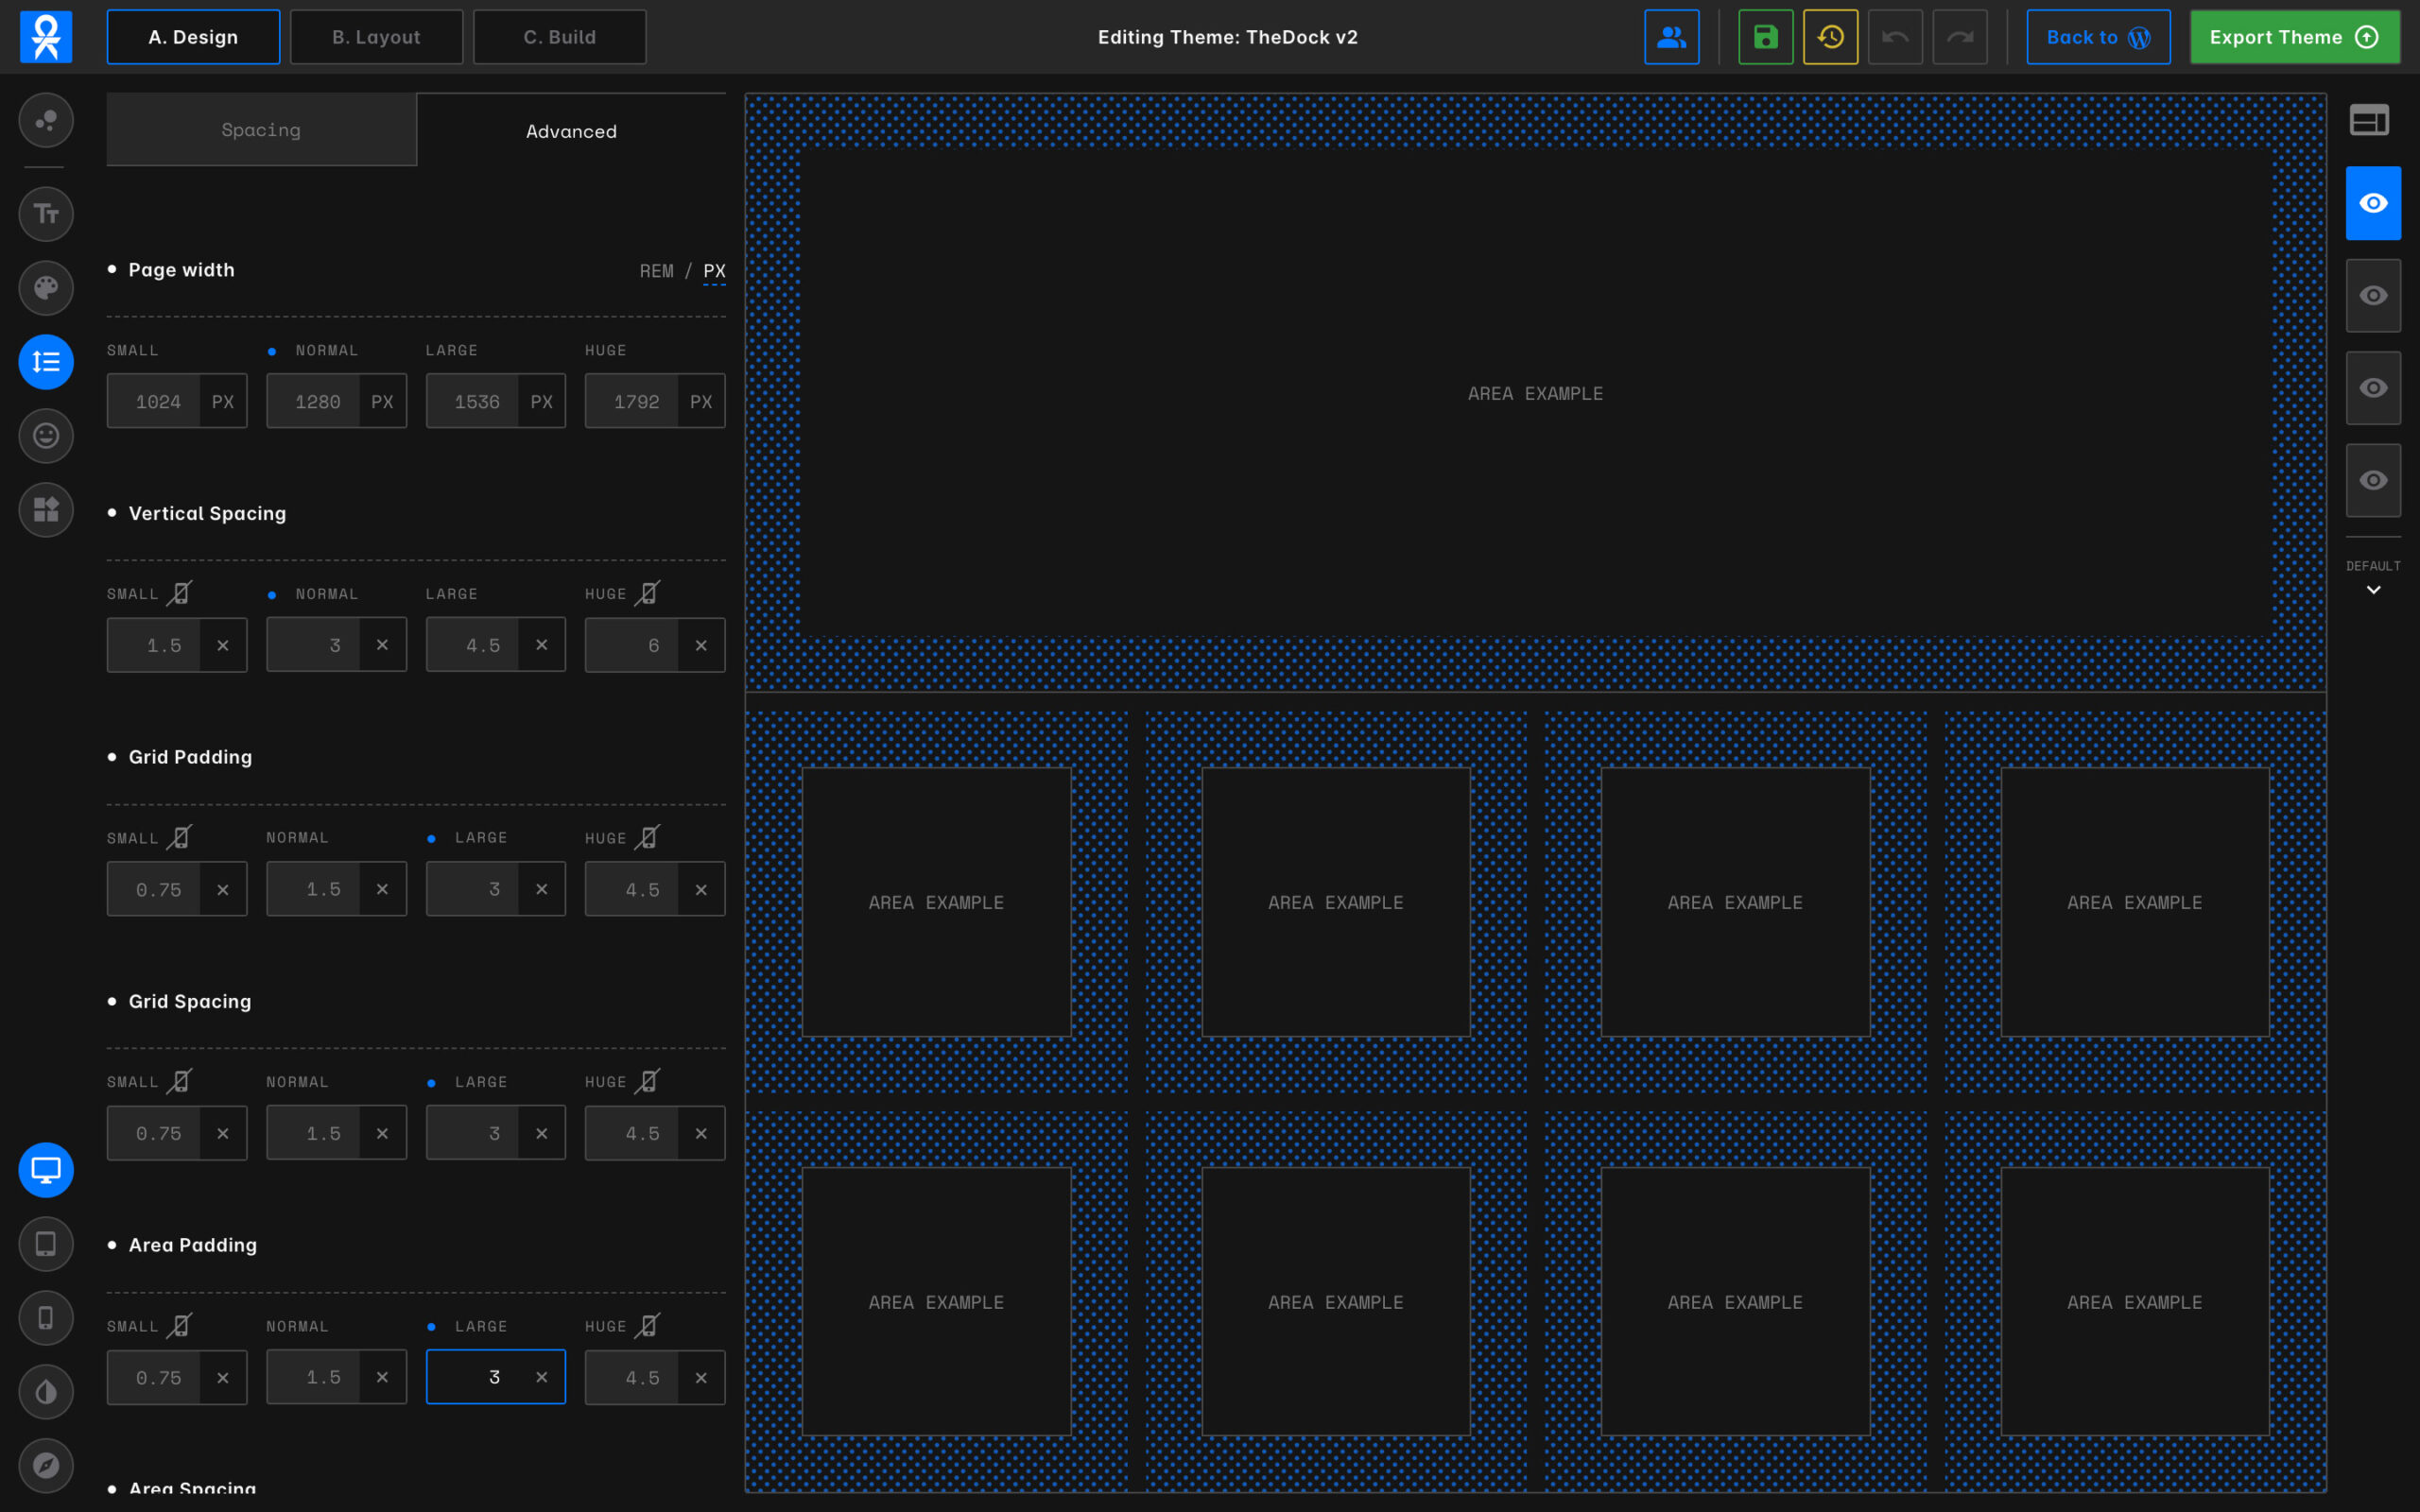Open the Typography settings icon in sidebar

(46, 213)
